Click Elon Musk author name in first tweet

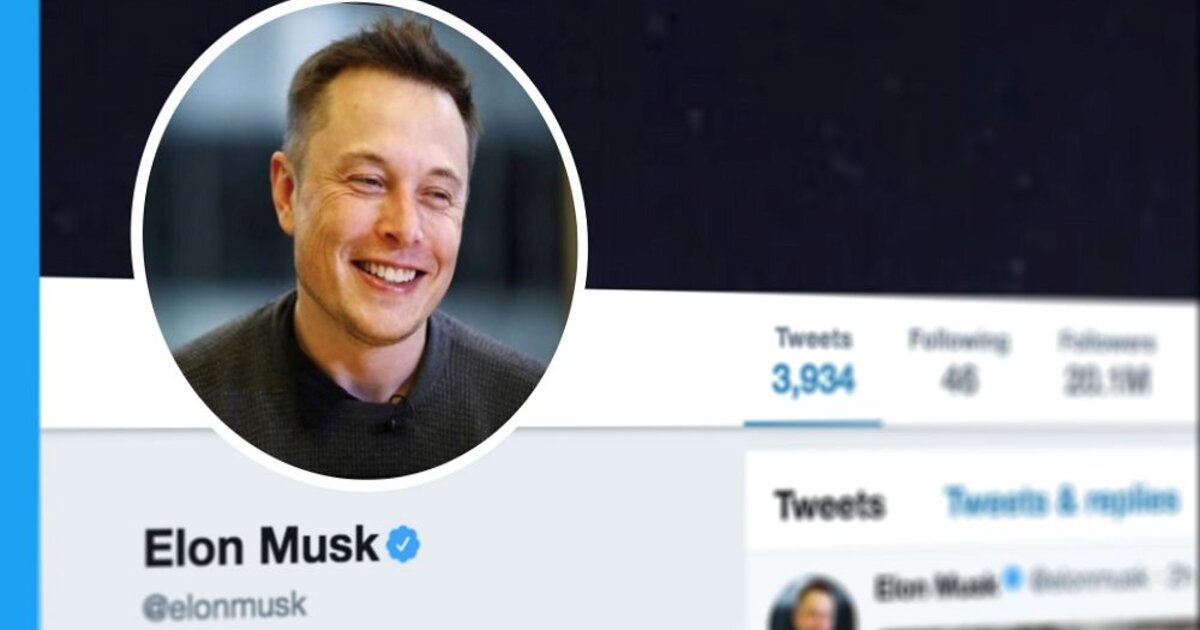(x=935, y=587)
